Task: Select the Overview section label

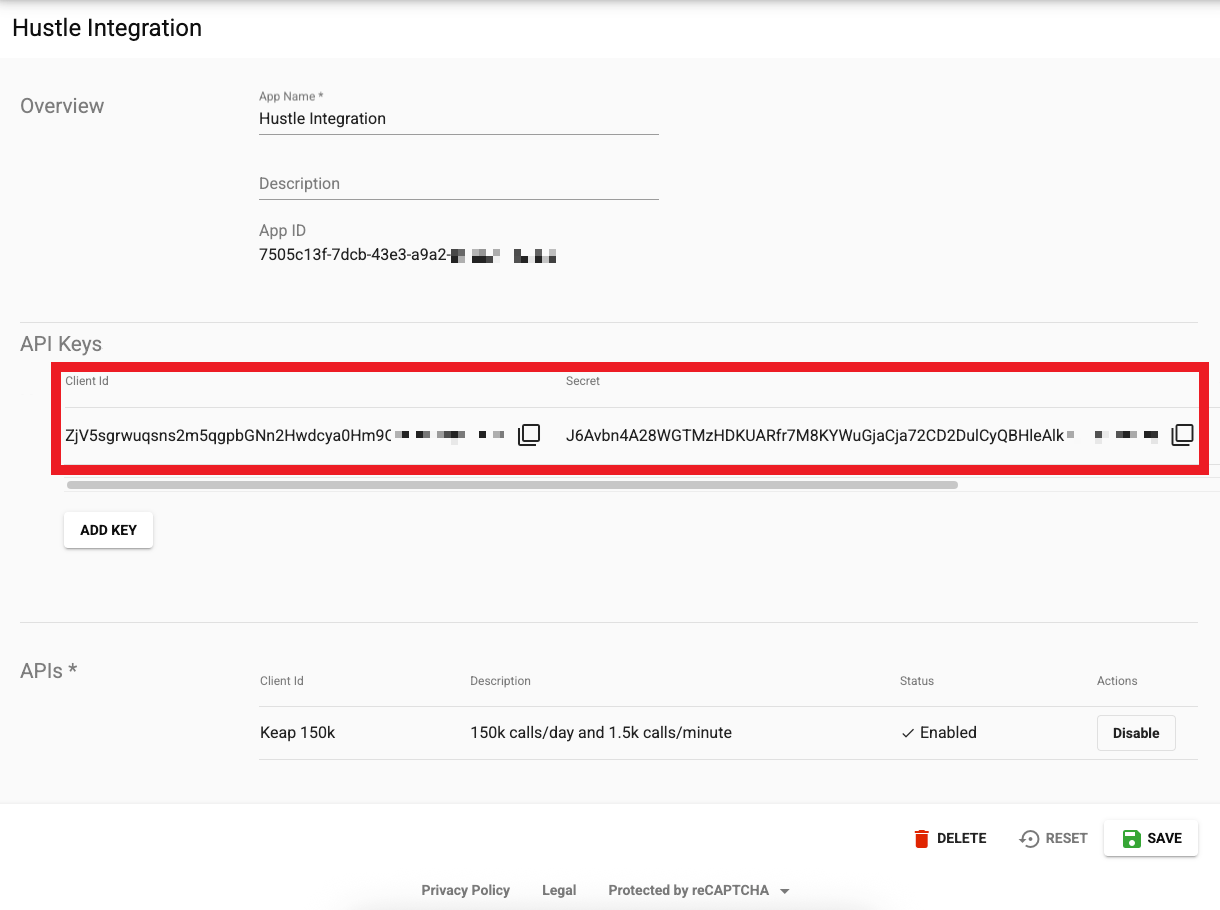Action: (x=62, y=105)
